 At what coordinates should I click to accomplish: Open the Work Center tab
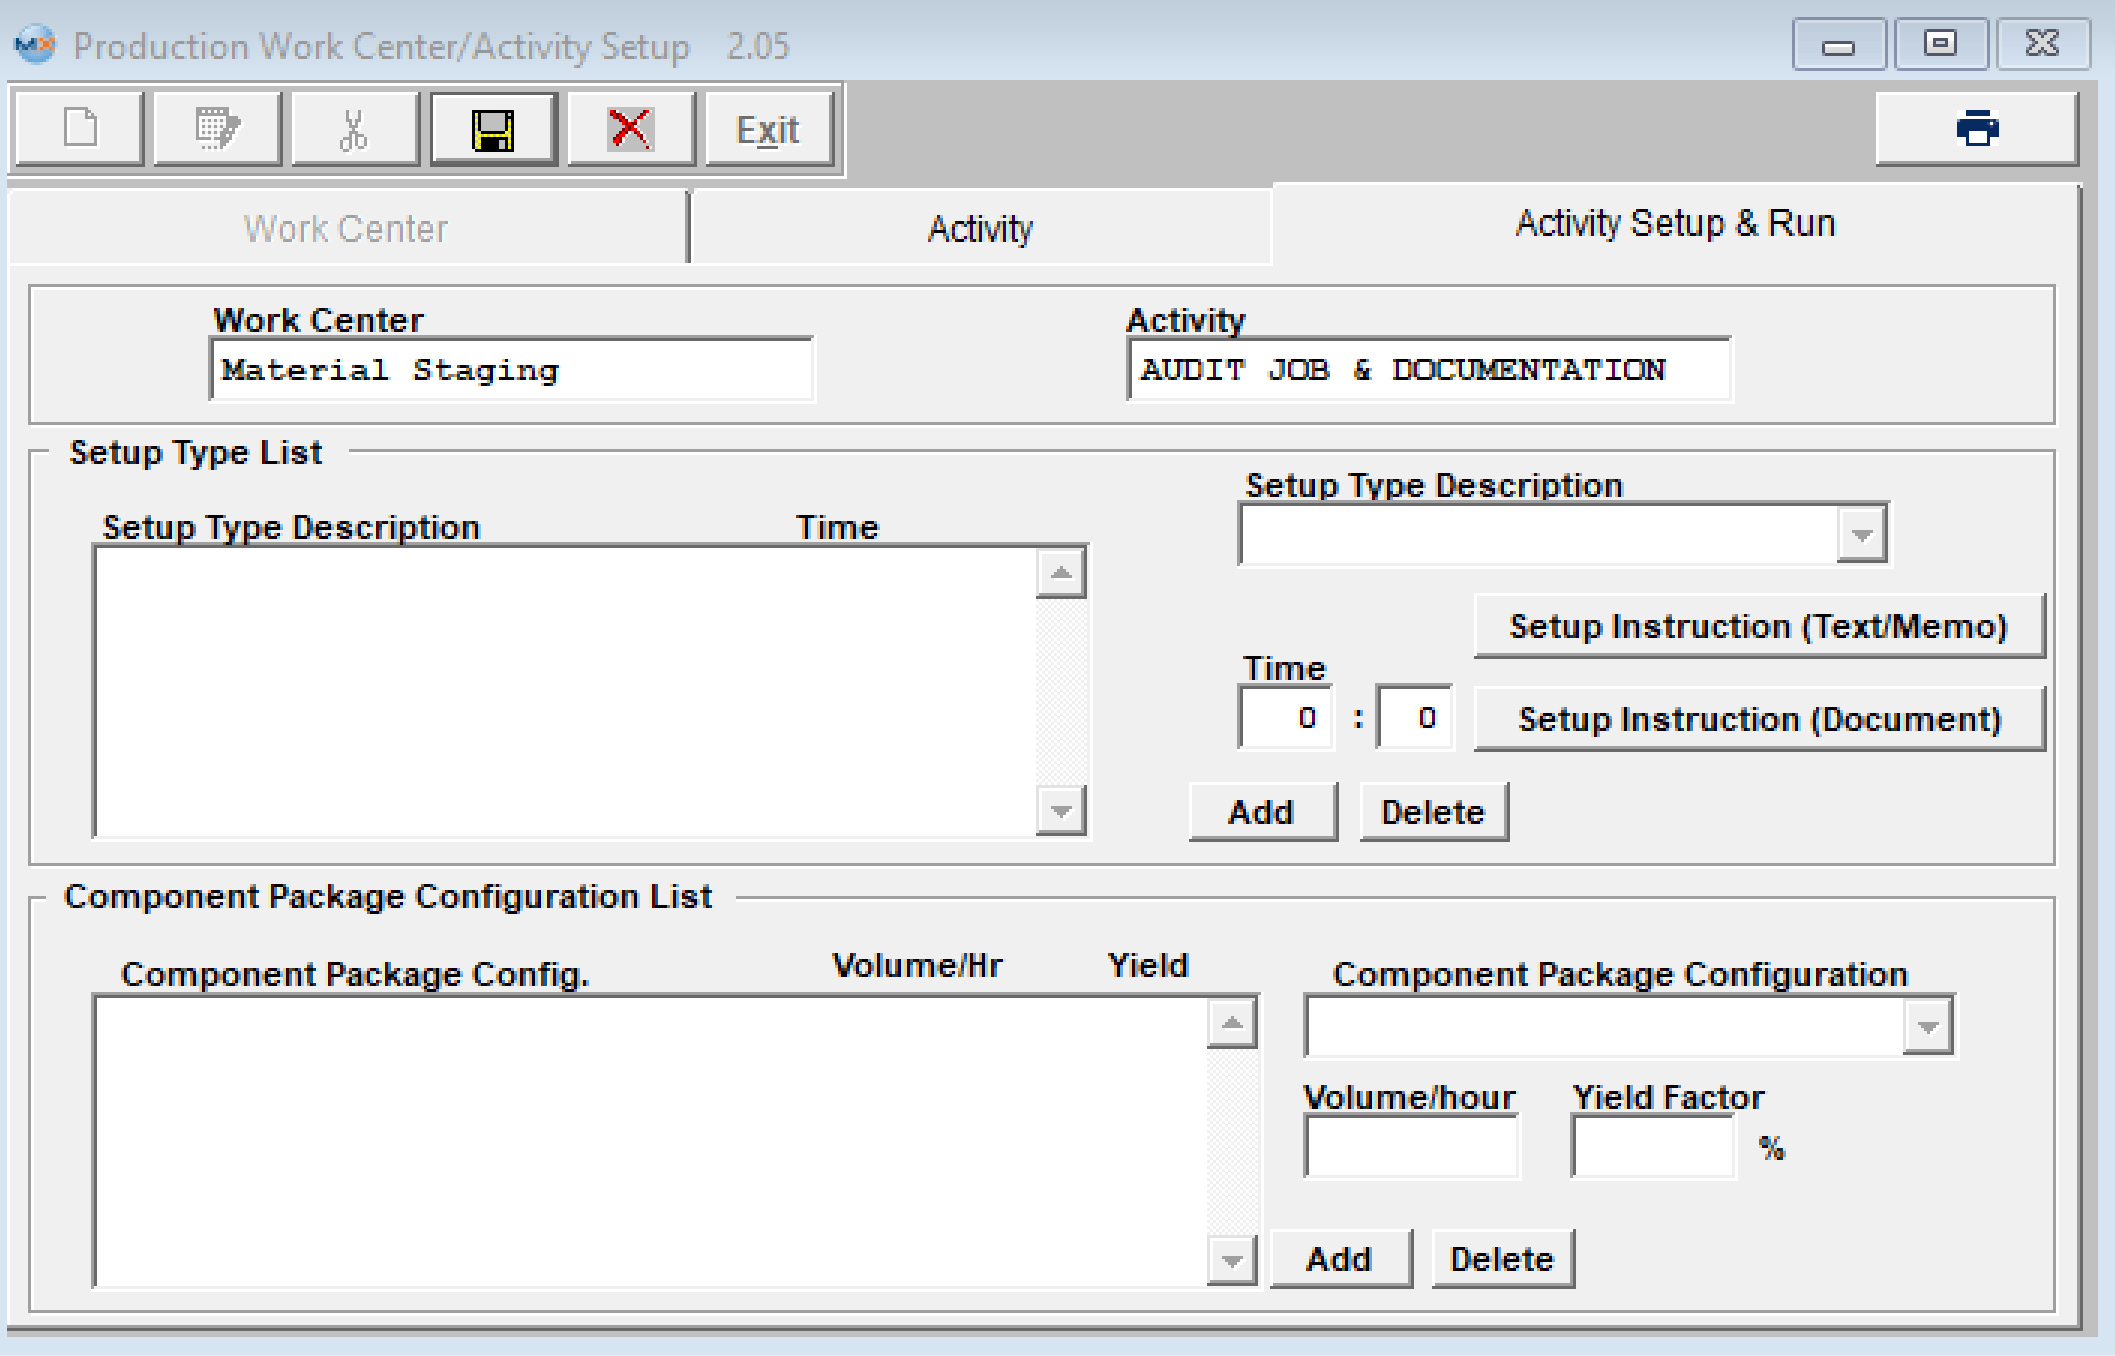346,229
